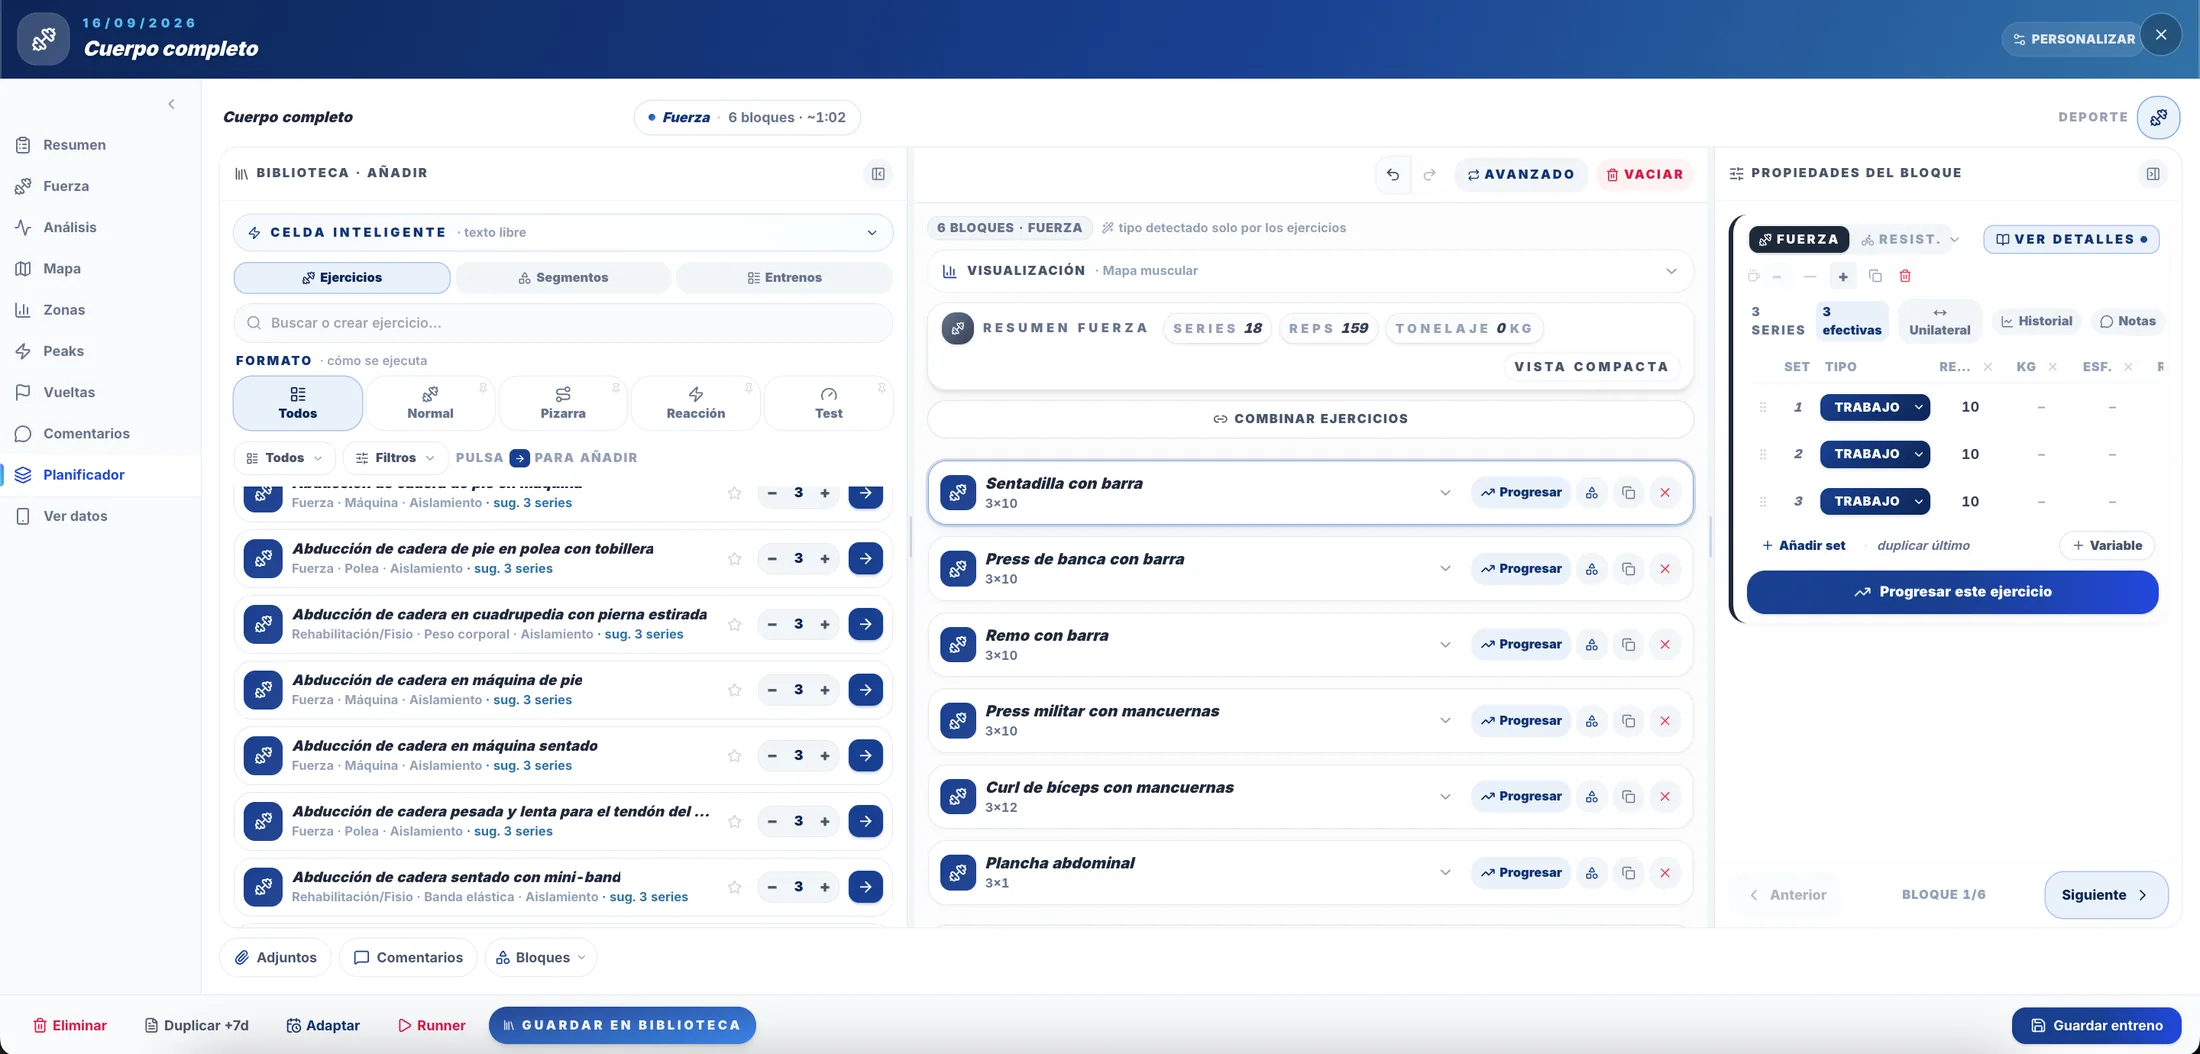The width and height of the screenshot is (2200, 1054).
Task: Add Abducción de cadera en máquina sentado arrow
Action: point(865,756)
